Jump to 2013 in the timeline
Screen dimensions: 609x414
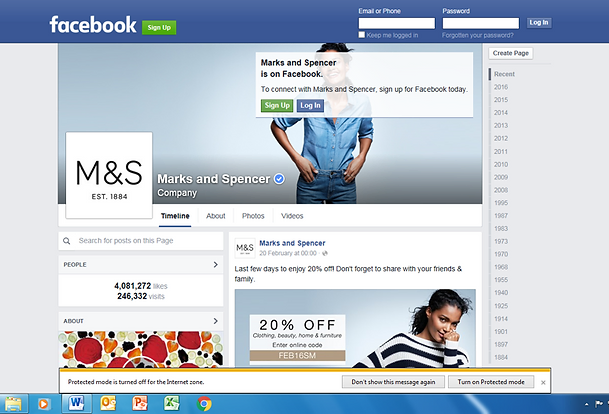(x=501, y=125)
